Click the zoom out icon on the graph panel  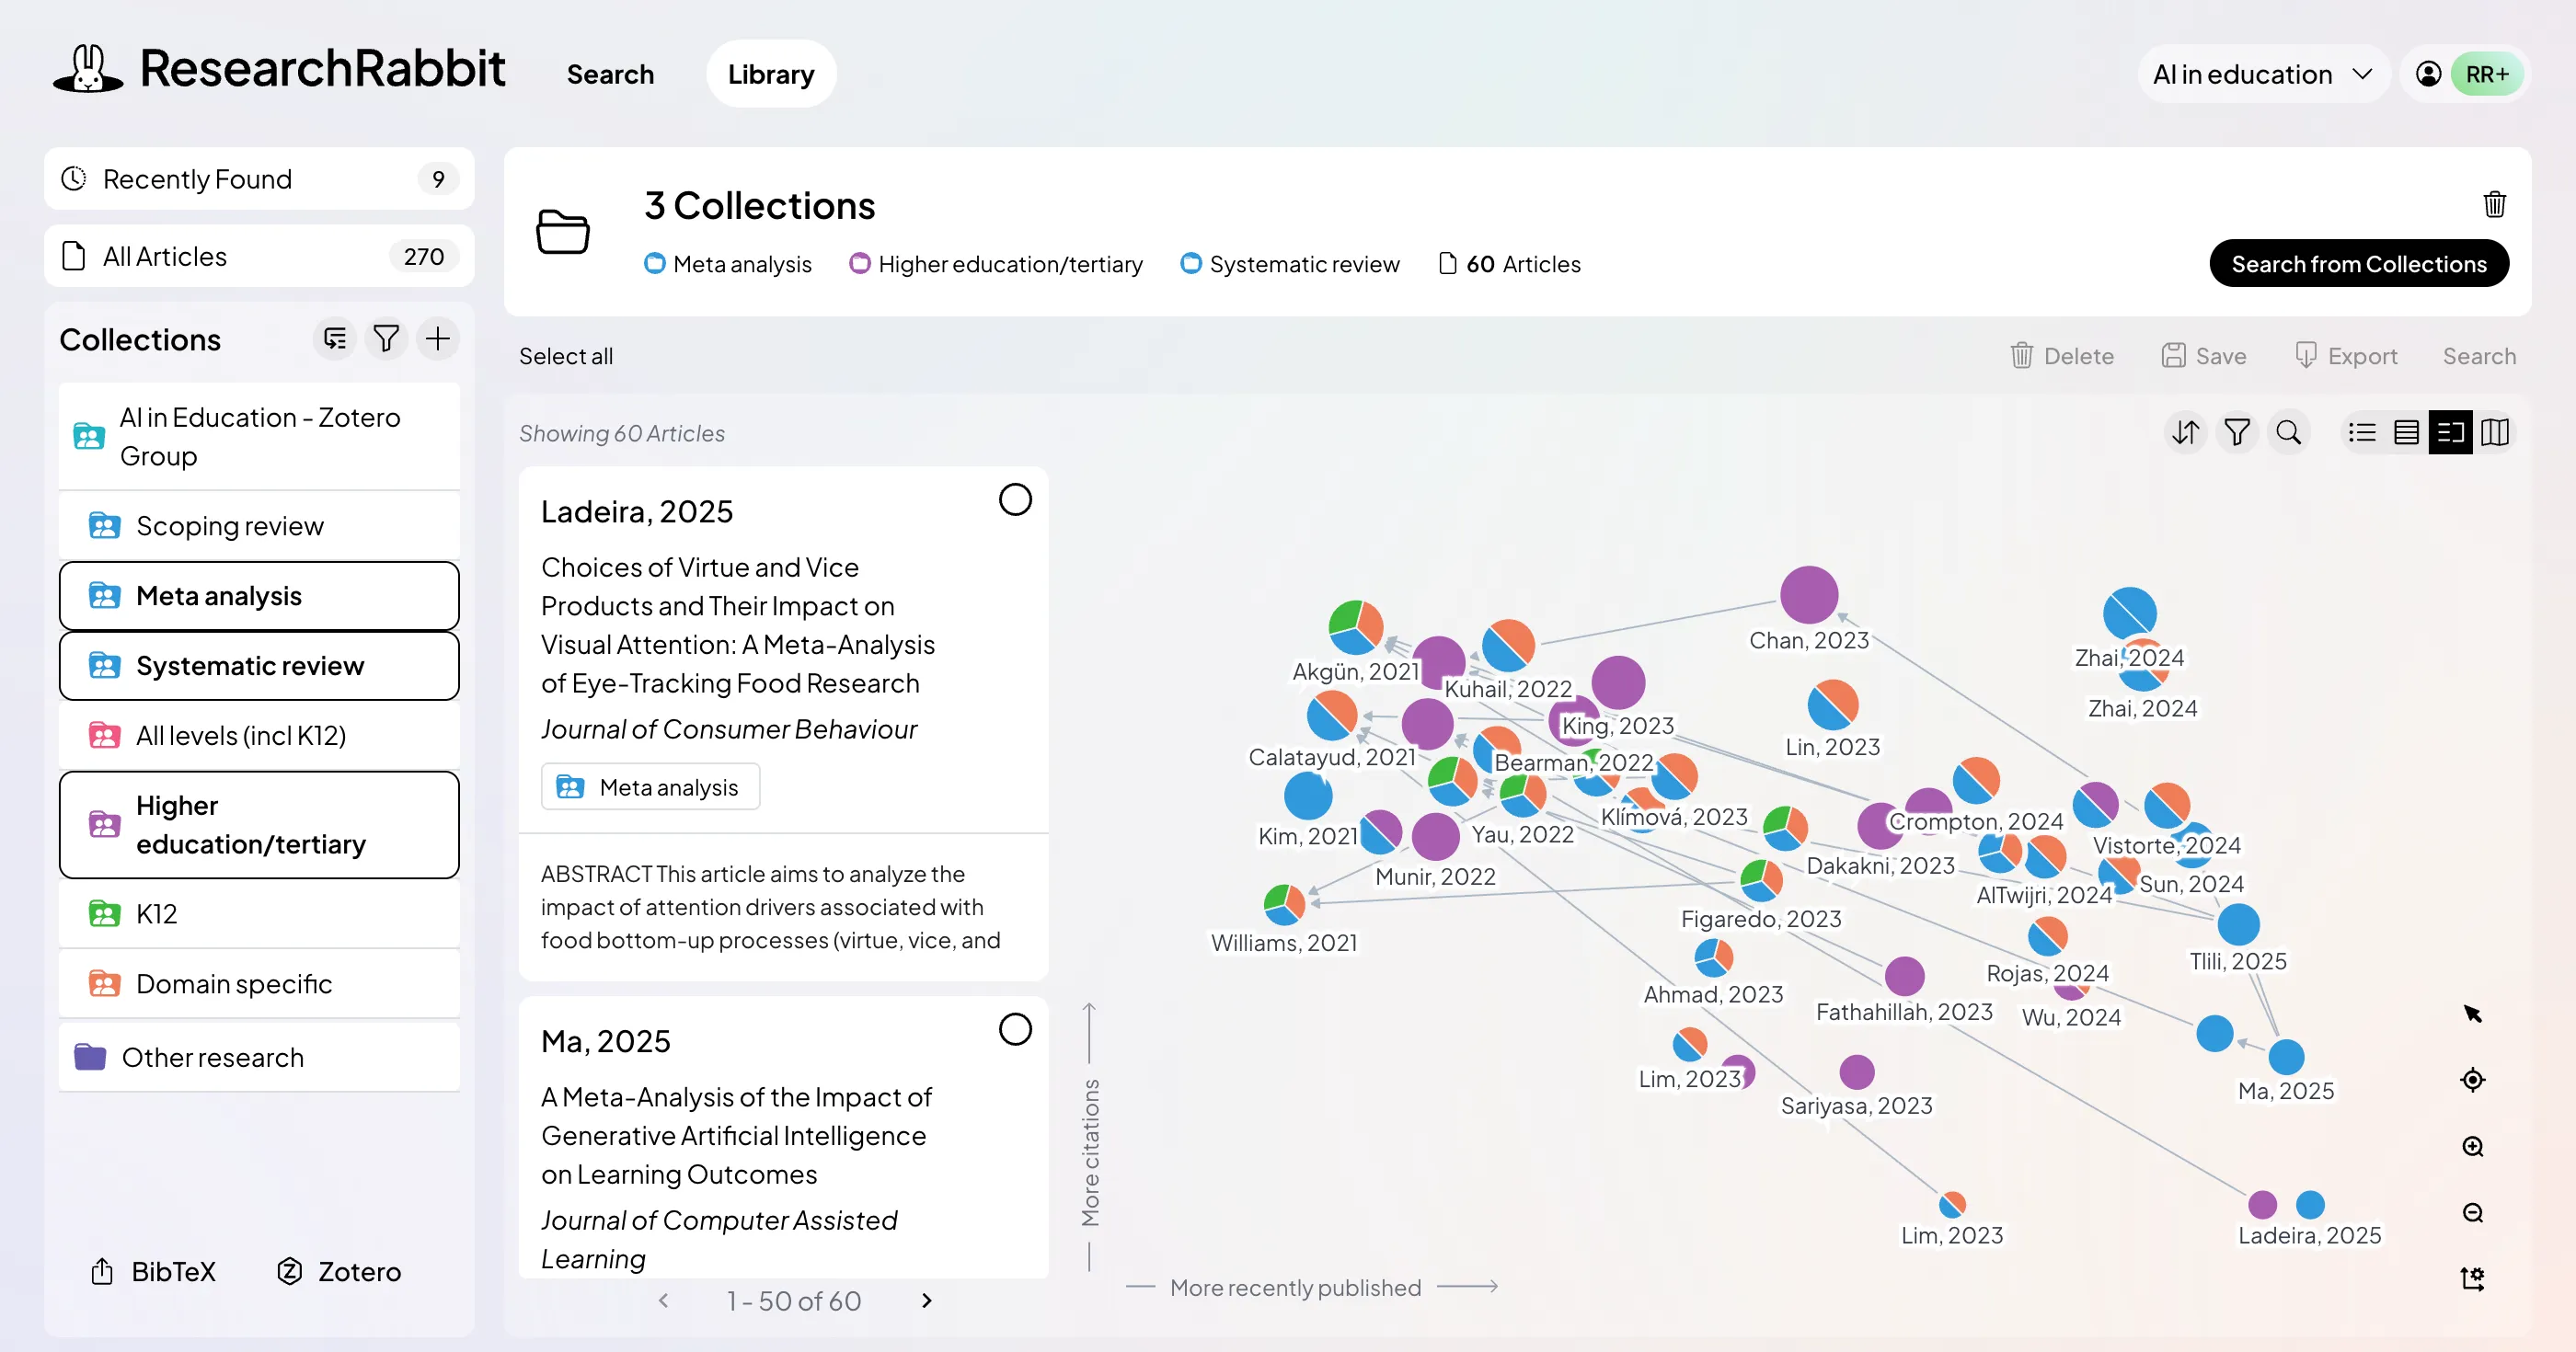point(2472,1213)
